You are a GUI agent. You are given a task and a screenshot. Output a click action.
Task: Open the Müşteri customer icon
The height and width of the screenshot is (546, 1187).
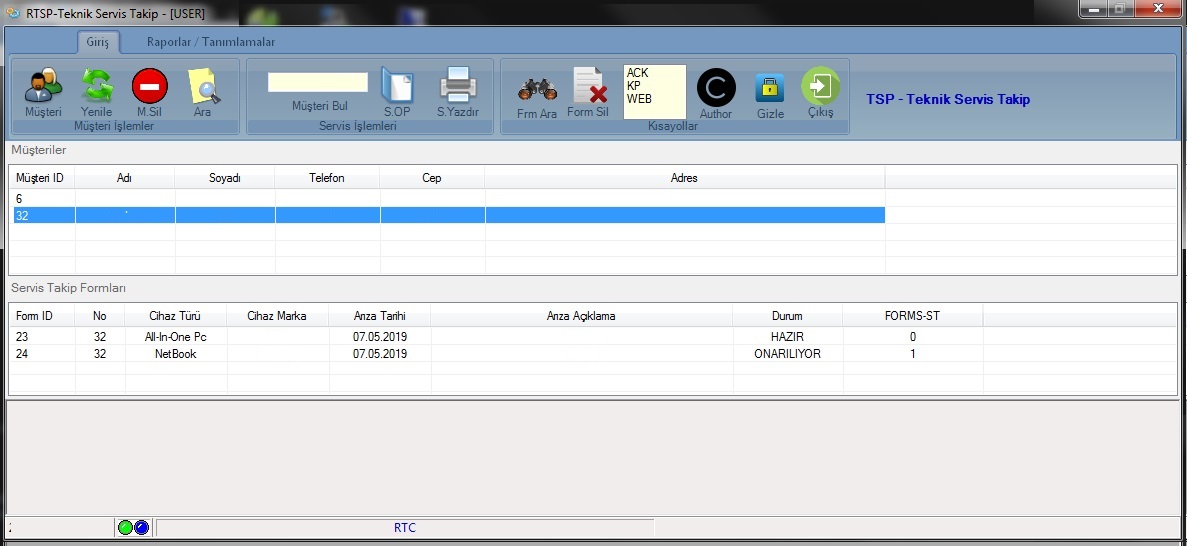click(43, 86)
